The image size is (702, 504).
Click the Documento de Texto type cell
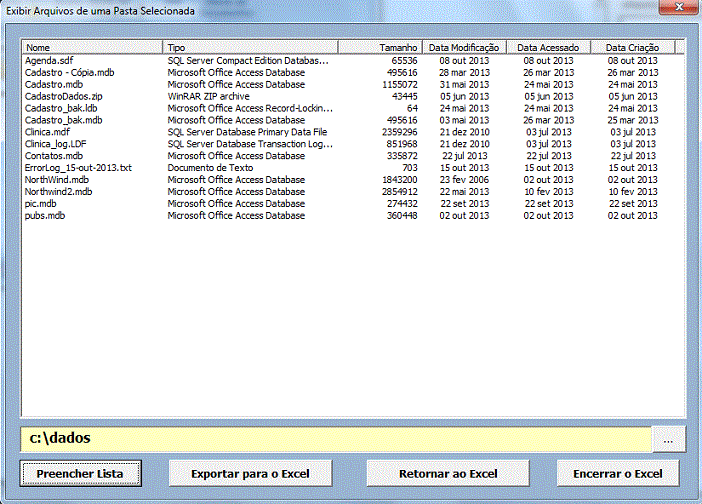click(210, 168)
